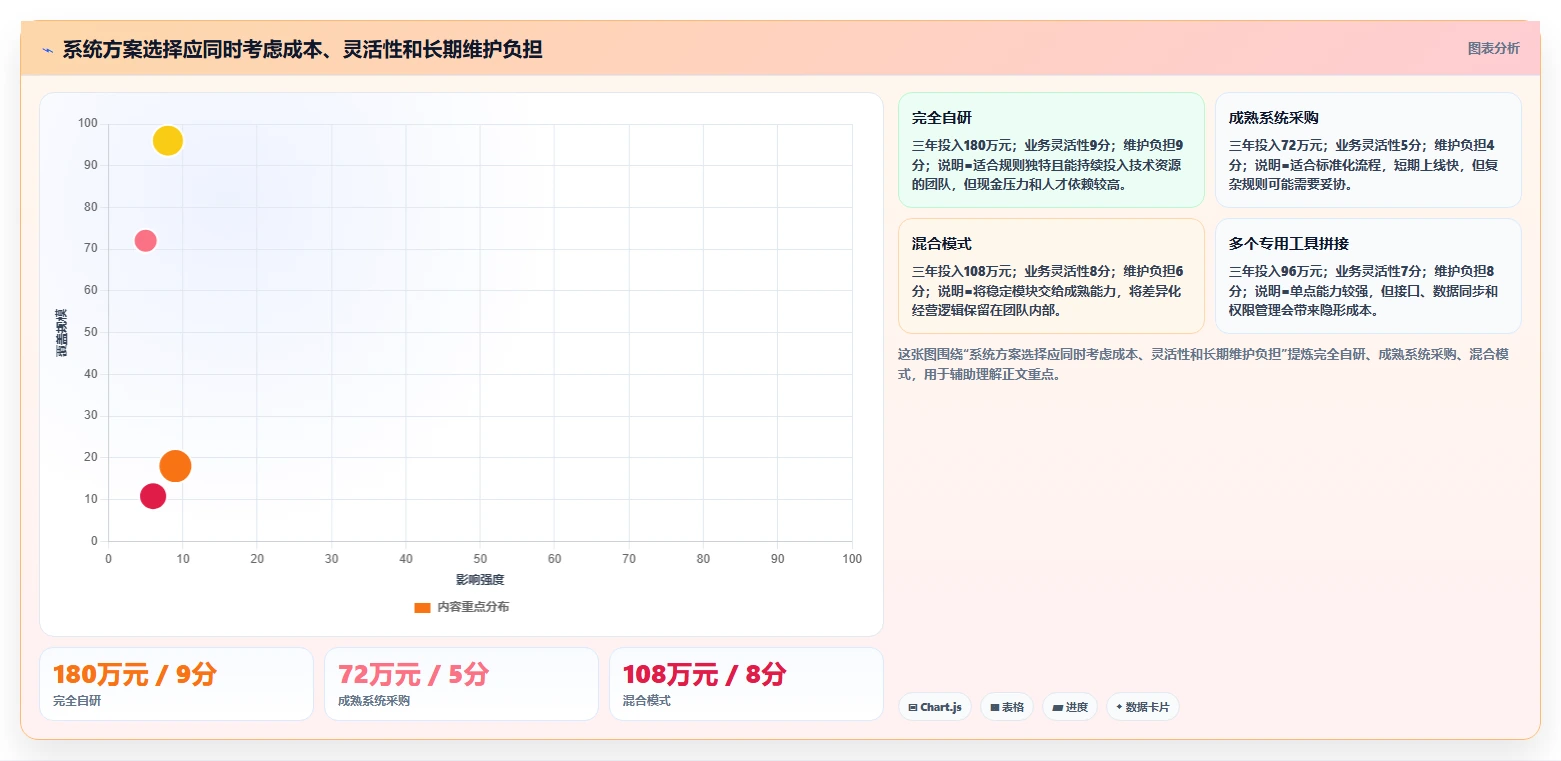Image resolution: width=1561 pixels, height=761 pixels.
Task: Click the yellow bubble near value 96
Action: click(168, 141)
